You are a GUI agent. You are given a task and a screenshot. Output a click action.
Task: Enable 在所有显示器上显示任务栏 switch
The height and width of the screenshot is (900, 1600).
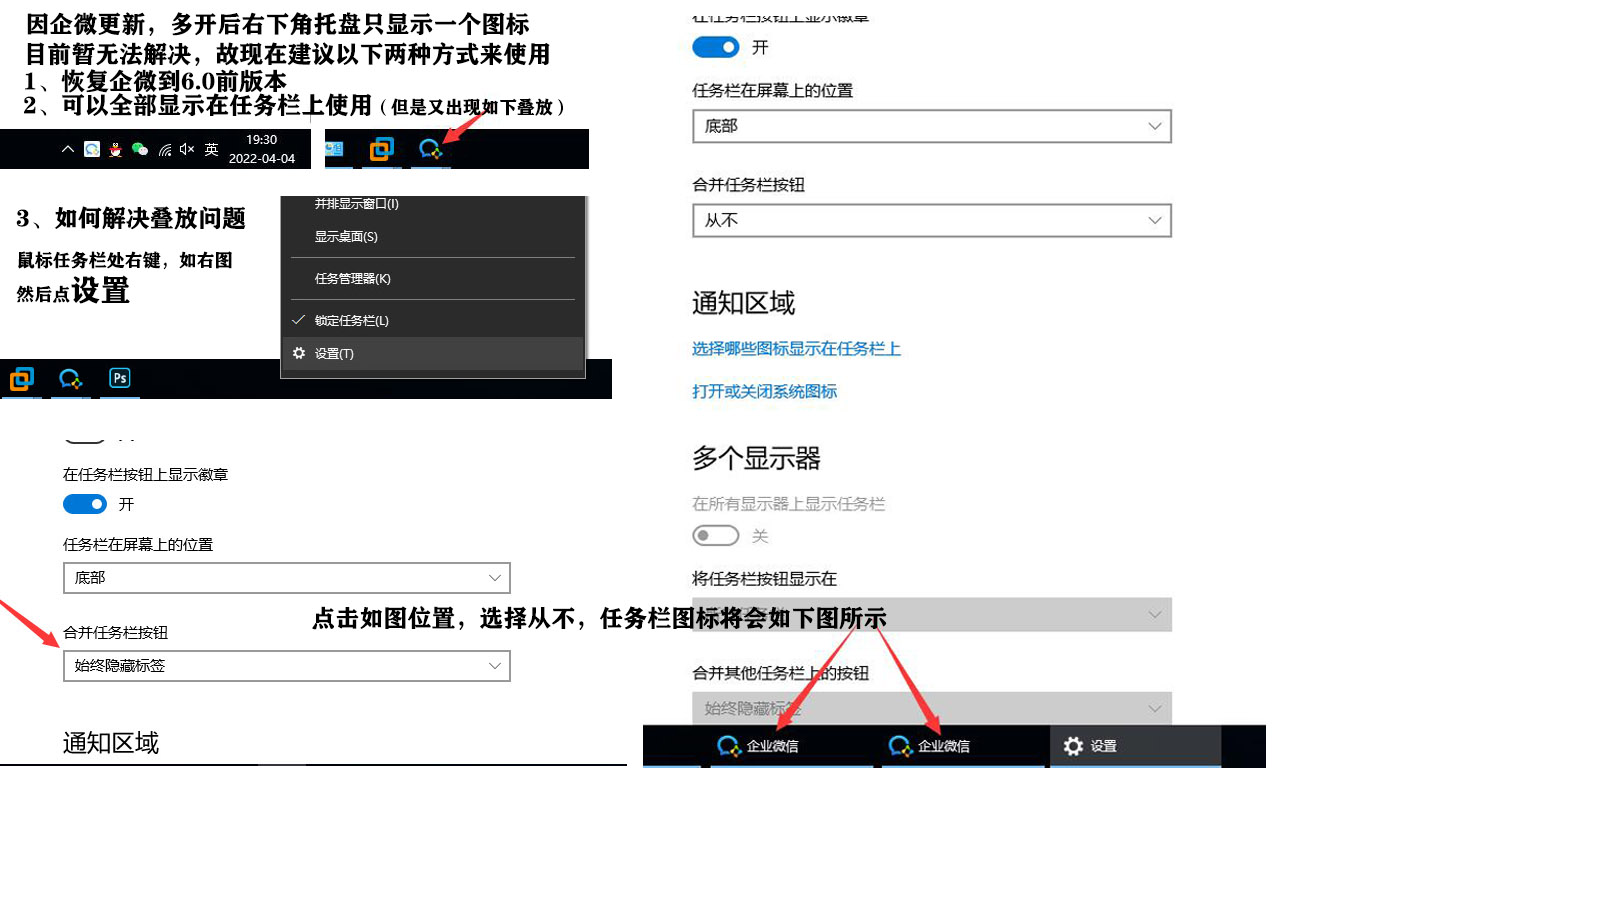(716, 536)
